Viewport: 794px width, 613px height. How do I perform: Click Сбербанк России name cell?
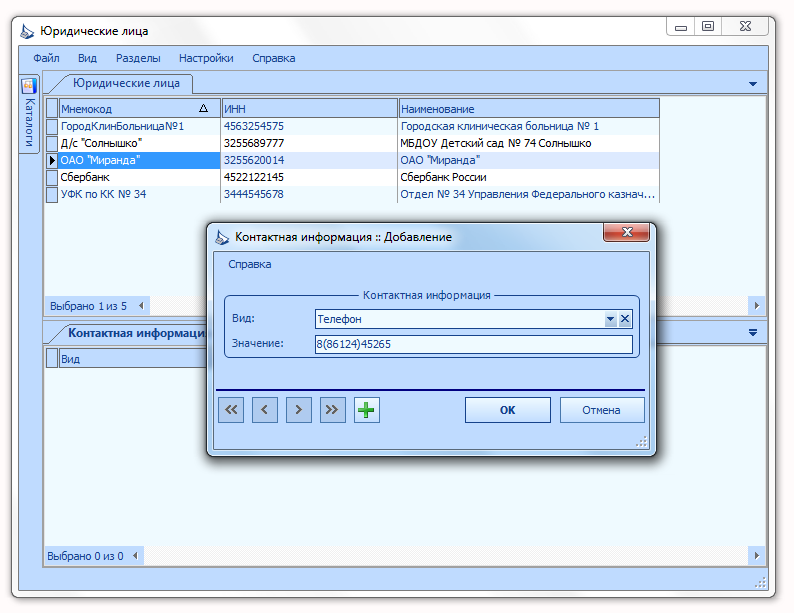[x=529, y=177]
